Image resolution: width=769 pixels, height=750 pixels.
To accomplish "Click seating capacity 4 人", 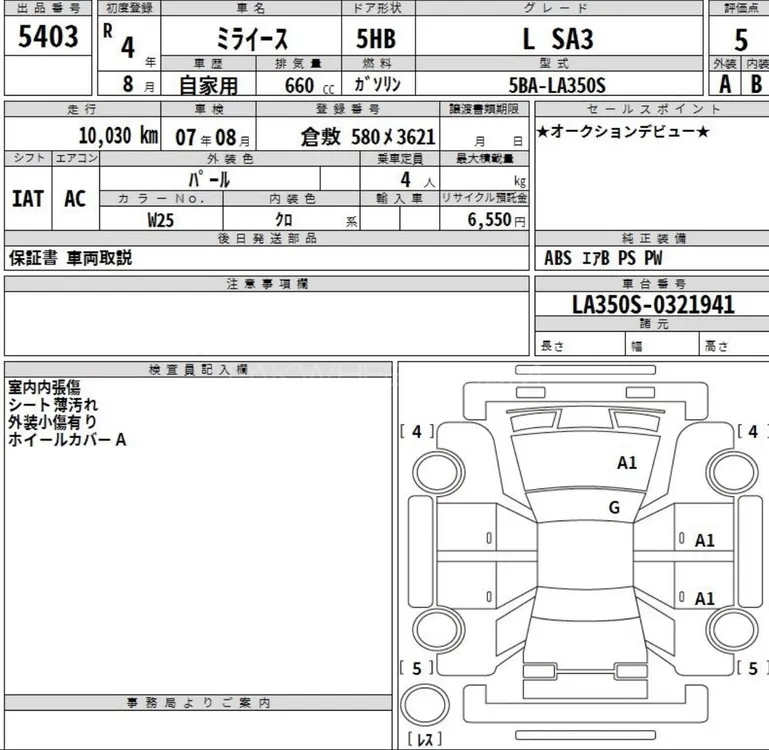I will pyautogui.click(x=417, y=180).
